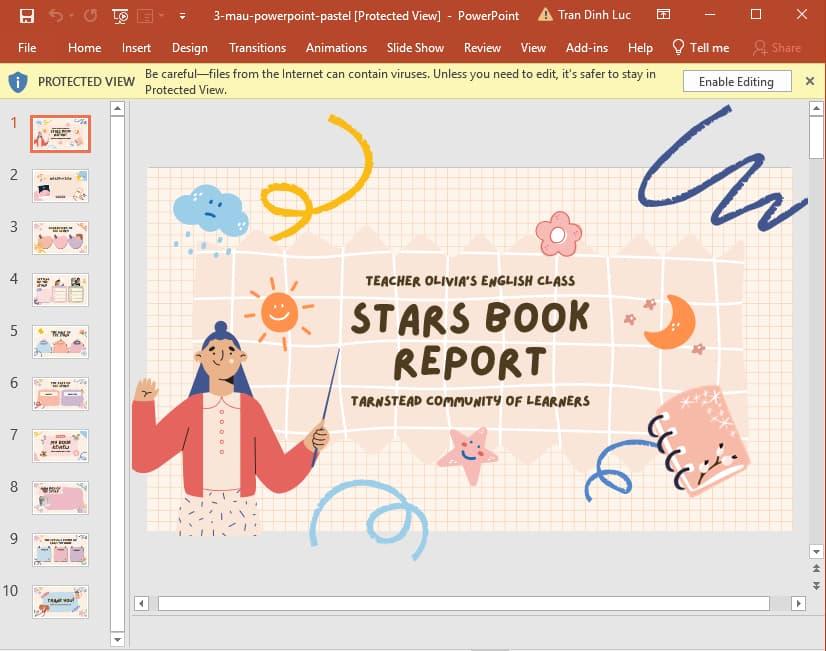Close the Protected View message bar

click(x=810, y=82)
